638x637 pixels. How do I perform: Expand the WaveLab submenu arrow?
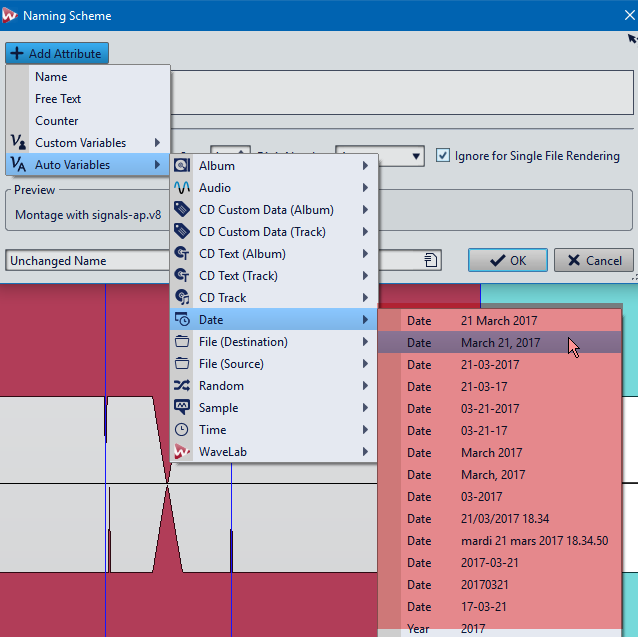[365, 452]
